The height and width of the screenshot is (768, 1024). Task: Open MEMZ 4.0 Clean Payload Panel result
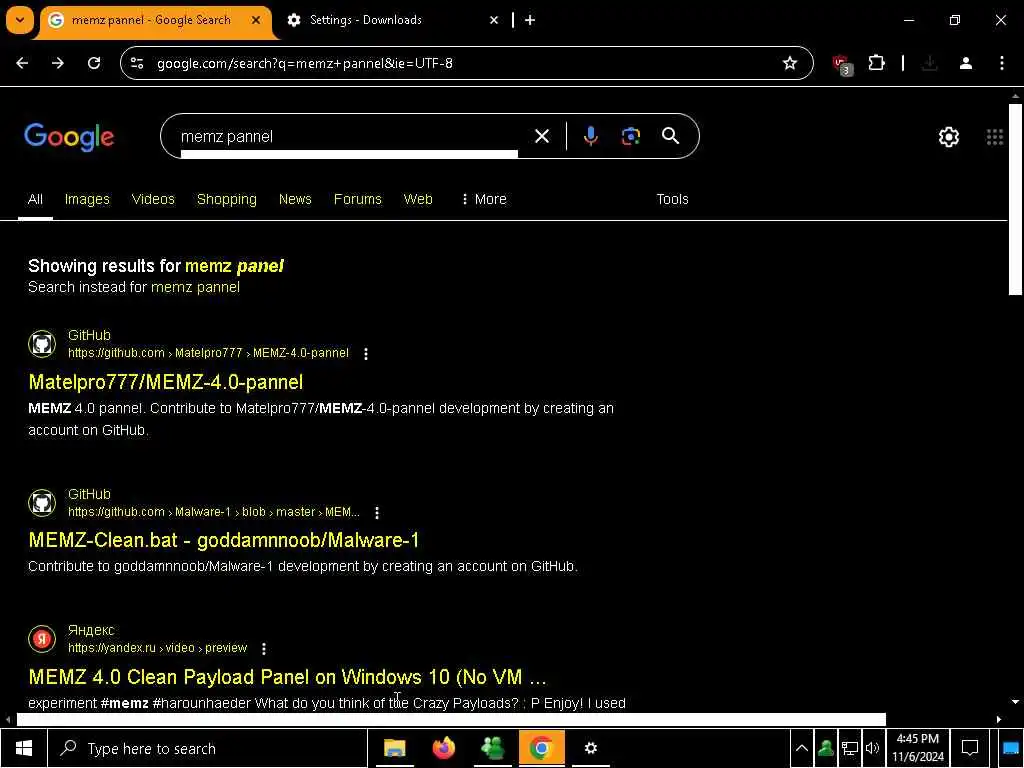point(287,677)
